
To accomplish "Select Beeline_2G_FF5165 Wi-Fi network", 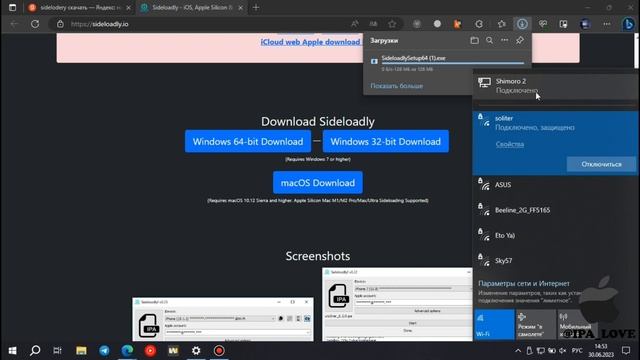I will point(555,210).
